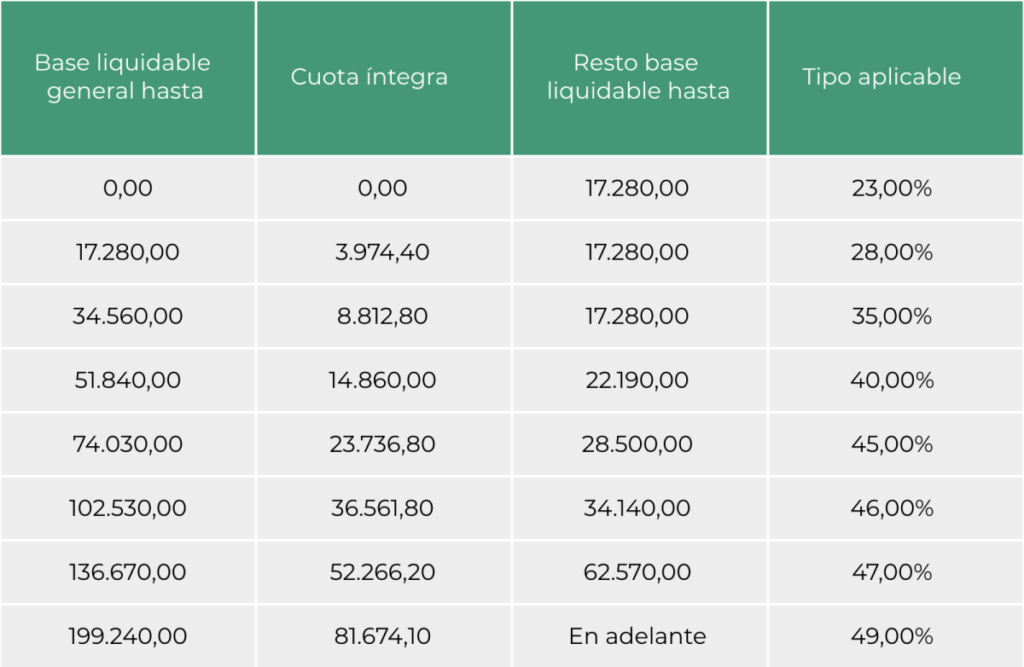
Task: Click the 34.560,00 base cell
Action: point(128,316)
